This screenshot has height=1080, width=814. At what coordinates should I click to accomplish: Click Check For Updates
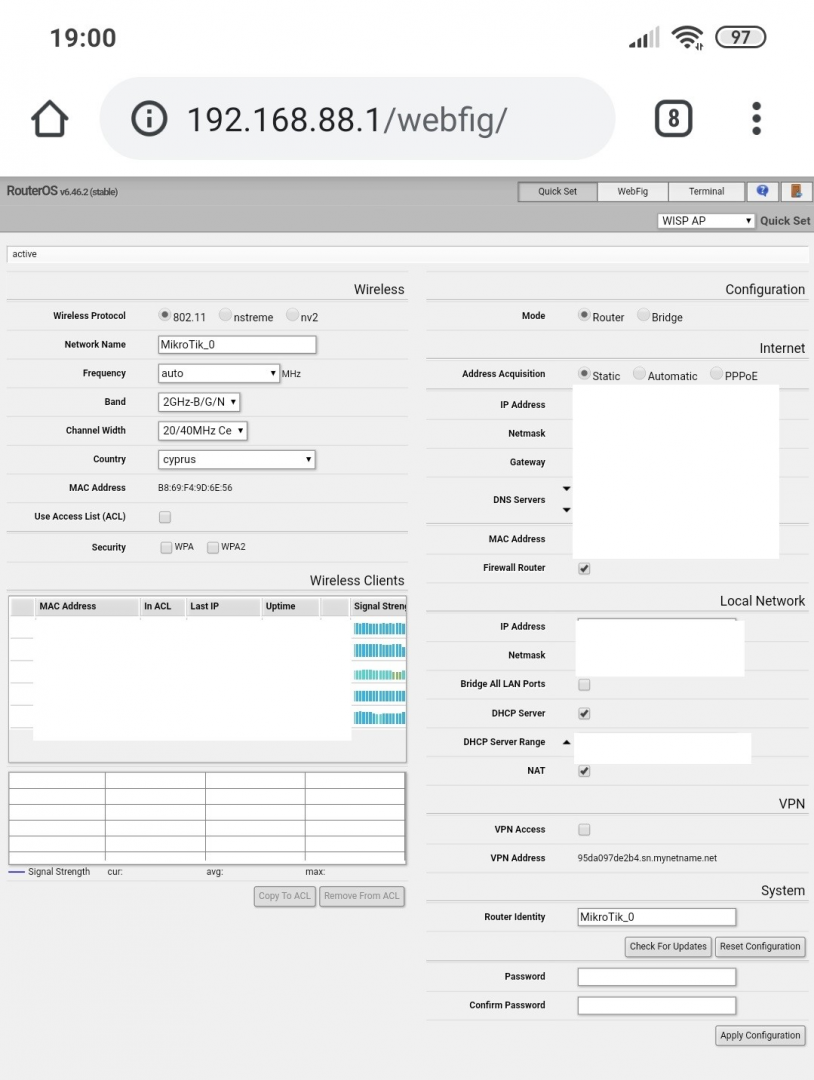point(668,946)
